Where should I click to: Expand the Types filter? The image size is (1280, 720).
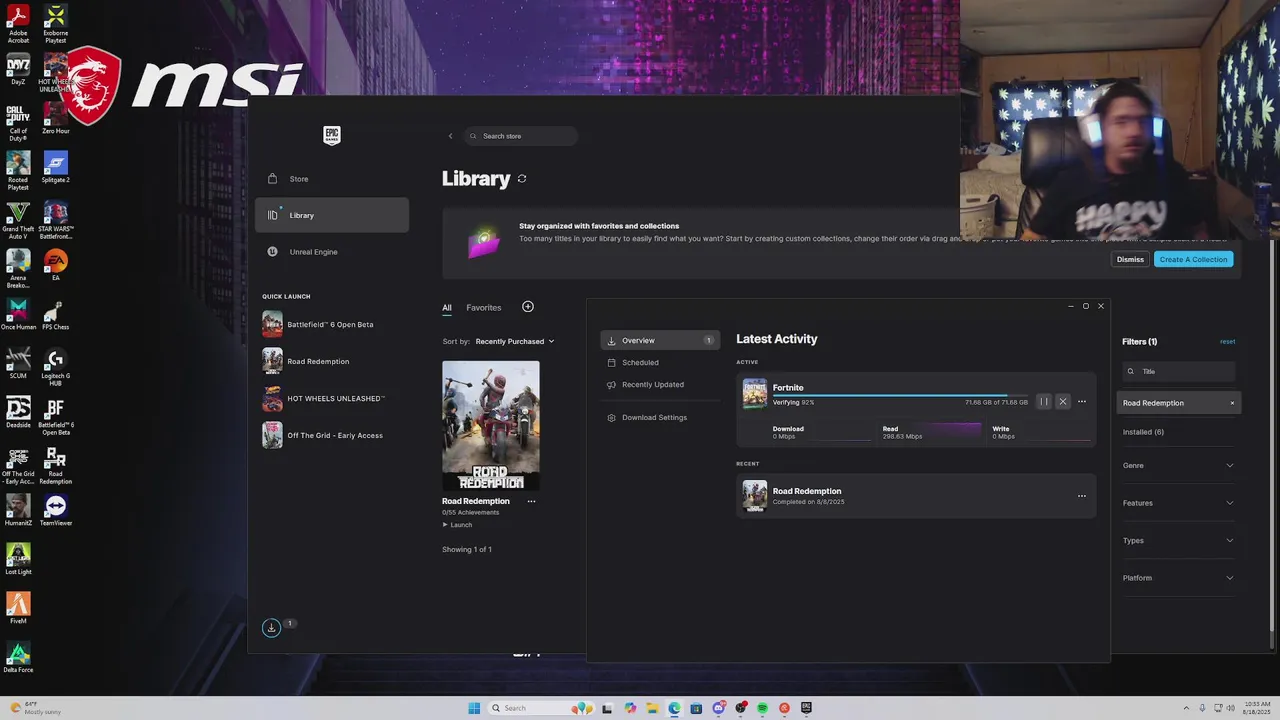coord(1178,541)
